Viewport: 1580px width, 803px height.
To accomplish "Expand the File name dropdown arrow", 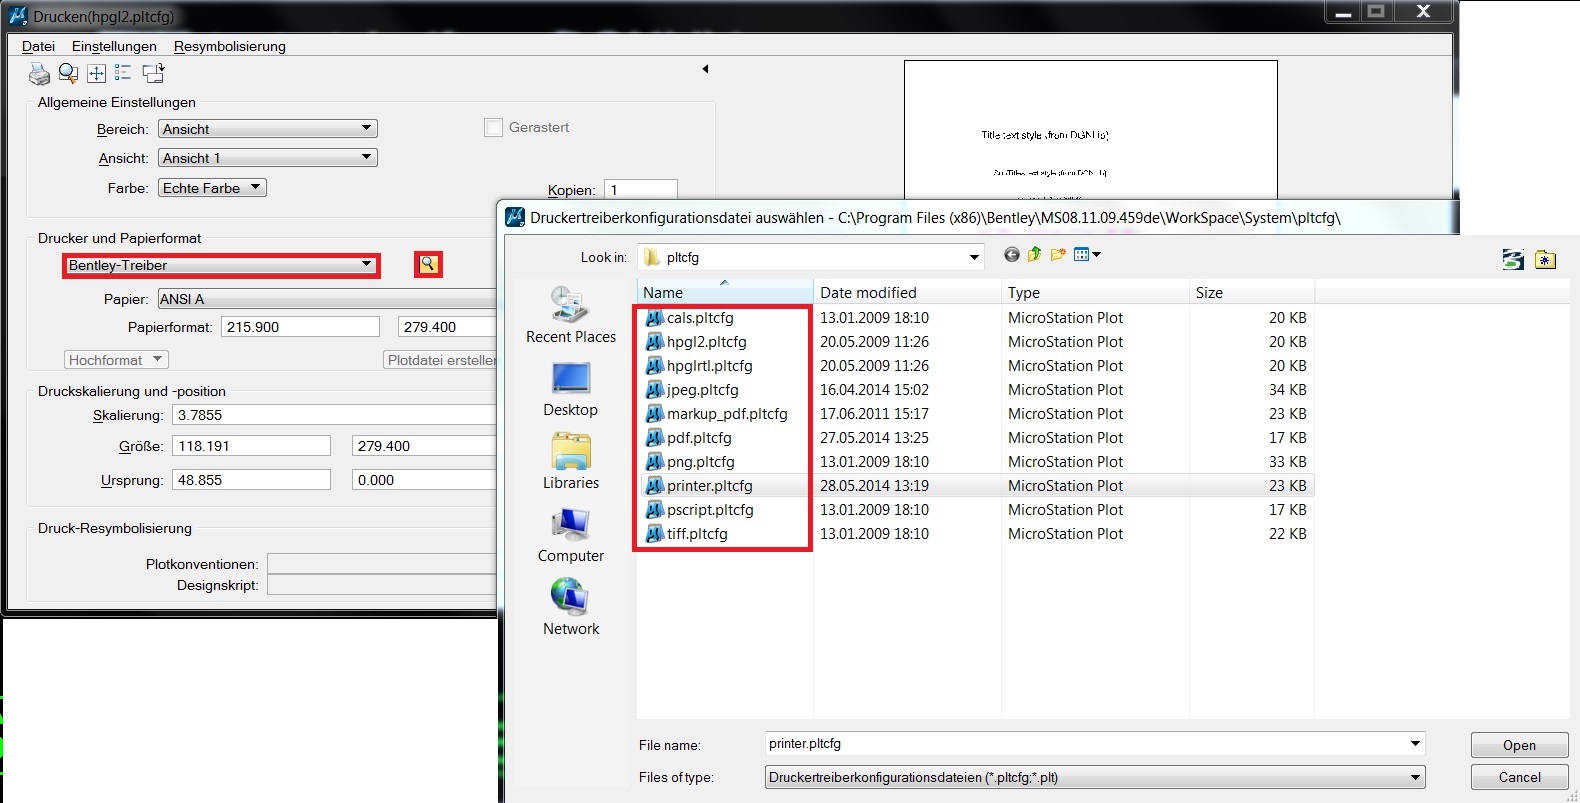I will click(x=1415, y=744).
